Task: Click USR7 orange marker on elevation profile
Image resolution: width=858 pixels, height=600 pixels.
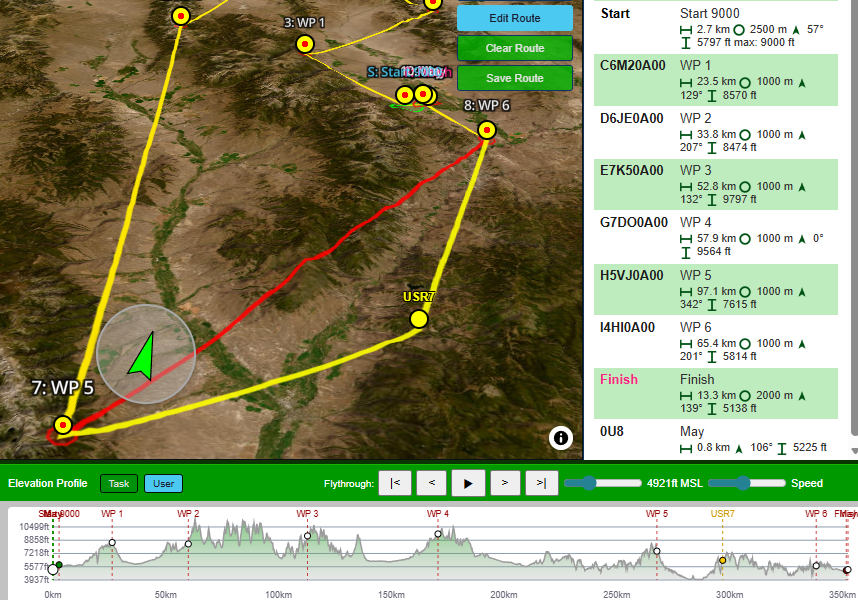Action: [x=723, y=561]
